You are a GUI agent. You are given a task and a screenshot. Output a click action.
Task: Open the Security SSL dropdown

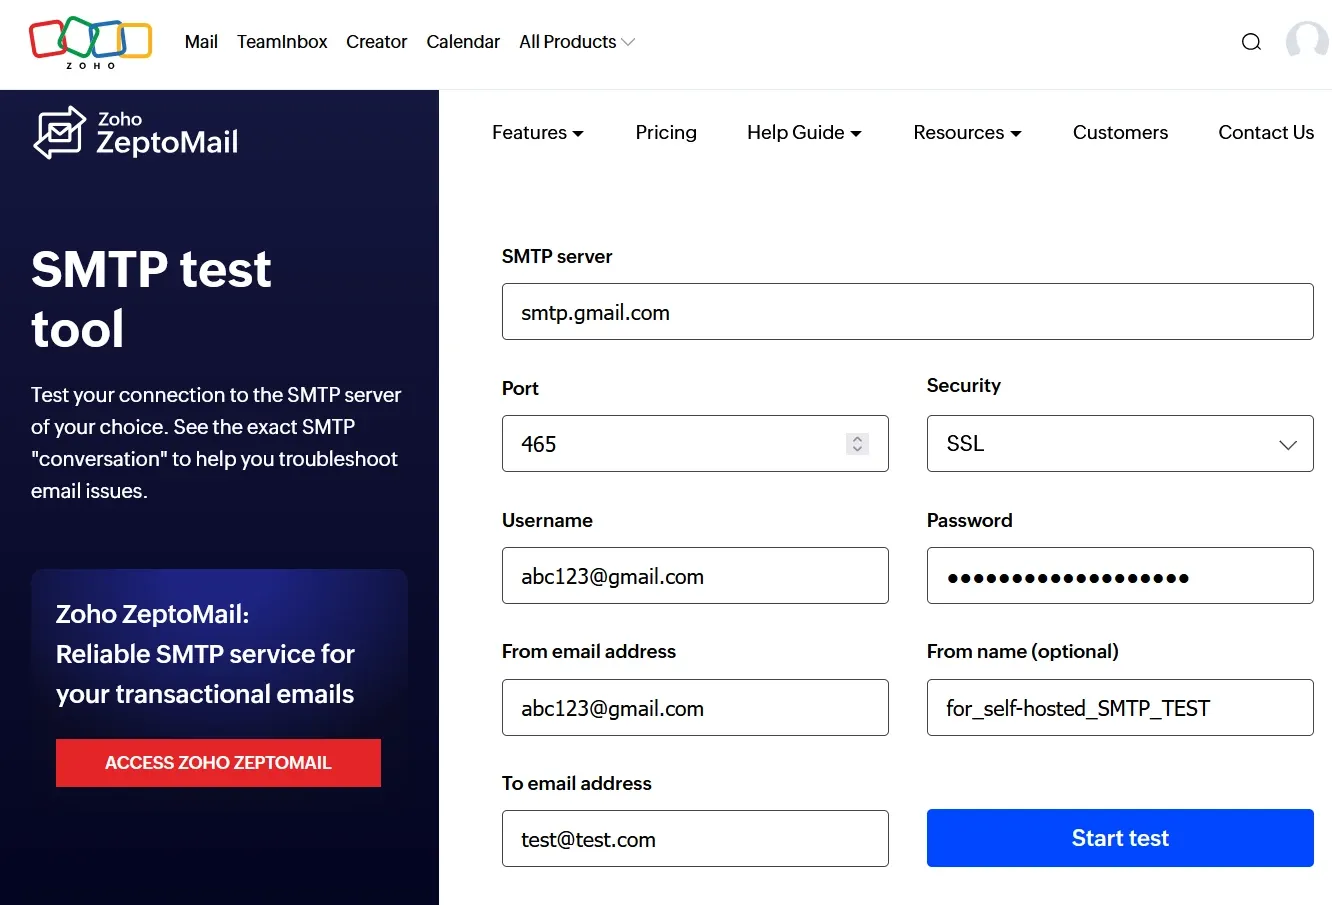[1120, 444]
